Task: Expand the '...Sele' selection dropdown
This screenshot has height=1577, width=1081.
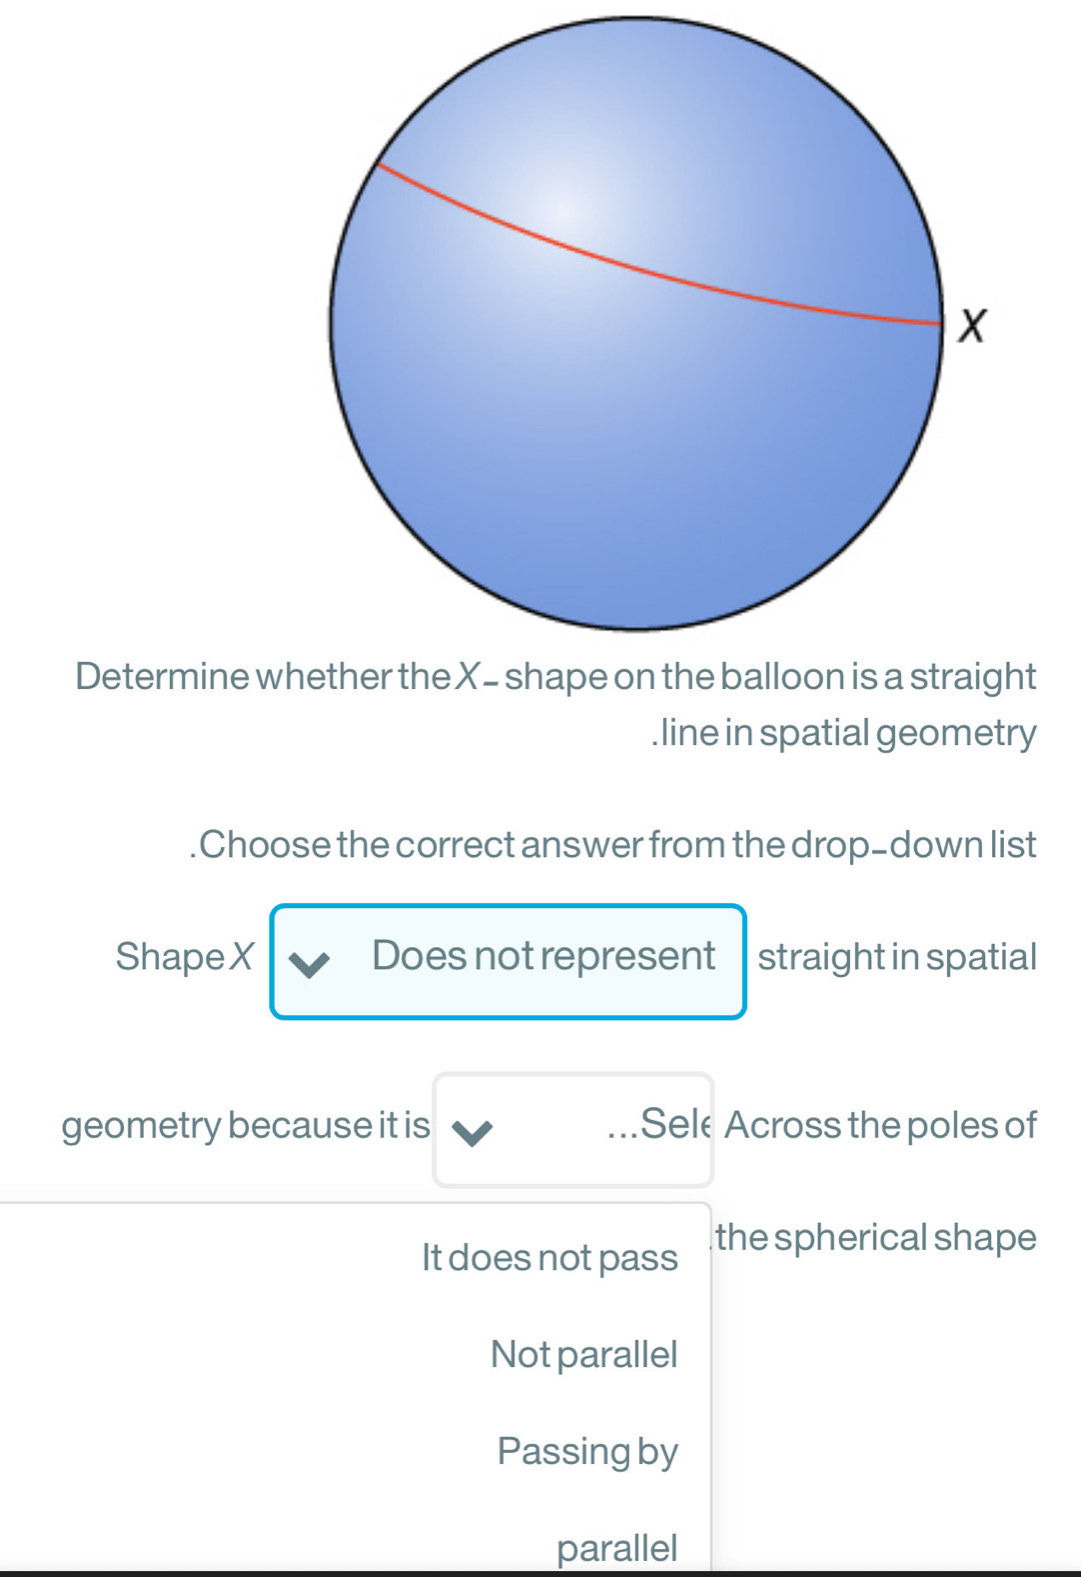Action: click(x=573, y=1129)
